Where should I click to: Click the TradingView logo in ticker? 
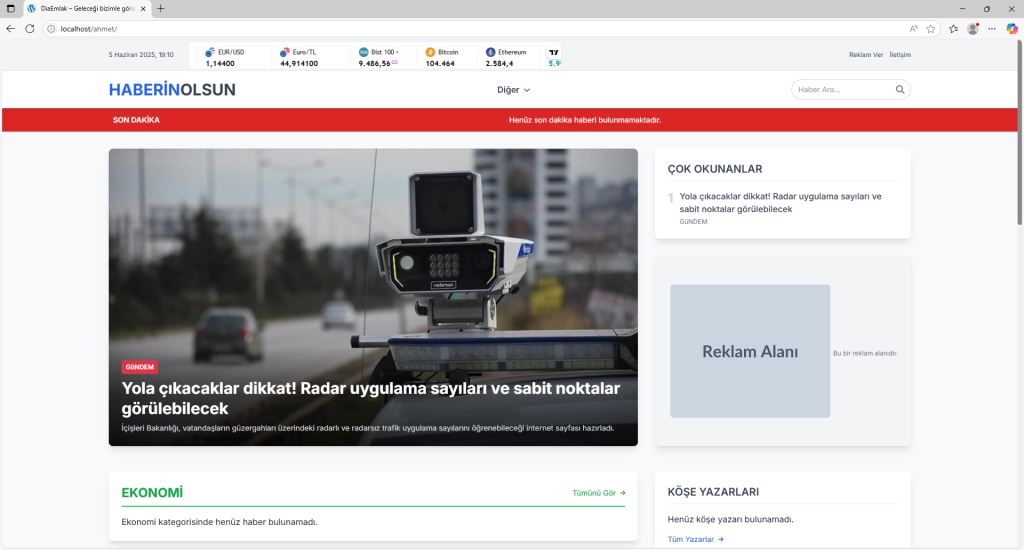pyautogui.click(x=554, y=52)
